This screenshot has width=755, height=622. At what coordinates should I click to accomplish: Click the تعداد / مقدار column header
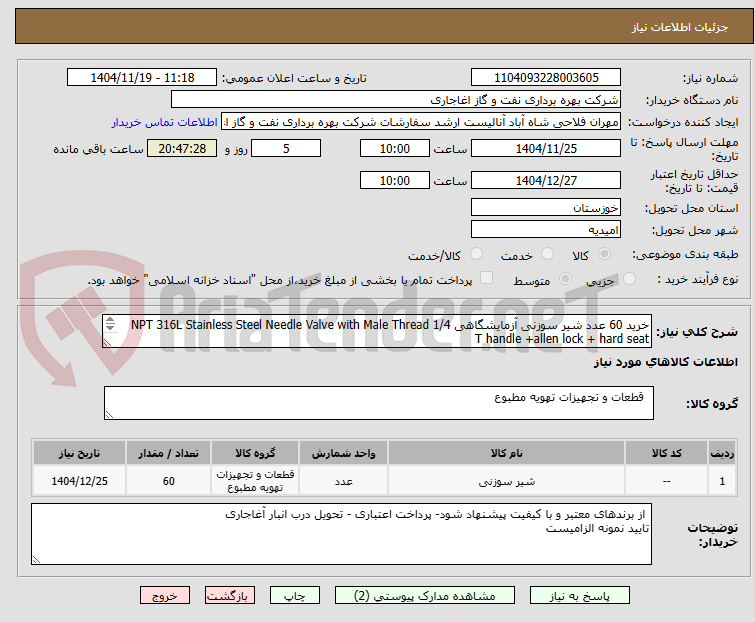168,453
